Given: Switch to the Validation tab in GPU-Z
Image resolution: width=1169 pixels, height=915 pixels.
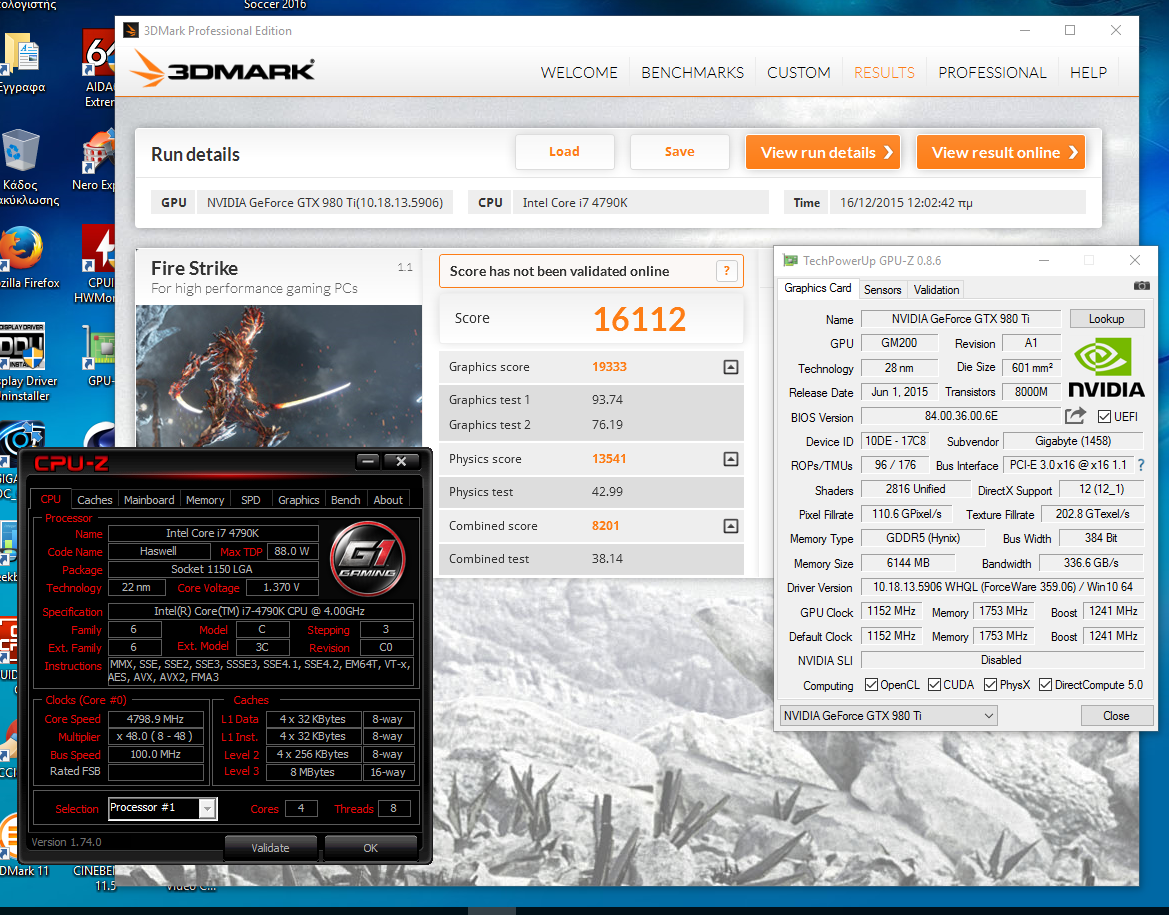Looking at the screenshot, I should [936, 289].
